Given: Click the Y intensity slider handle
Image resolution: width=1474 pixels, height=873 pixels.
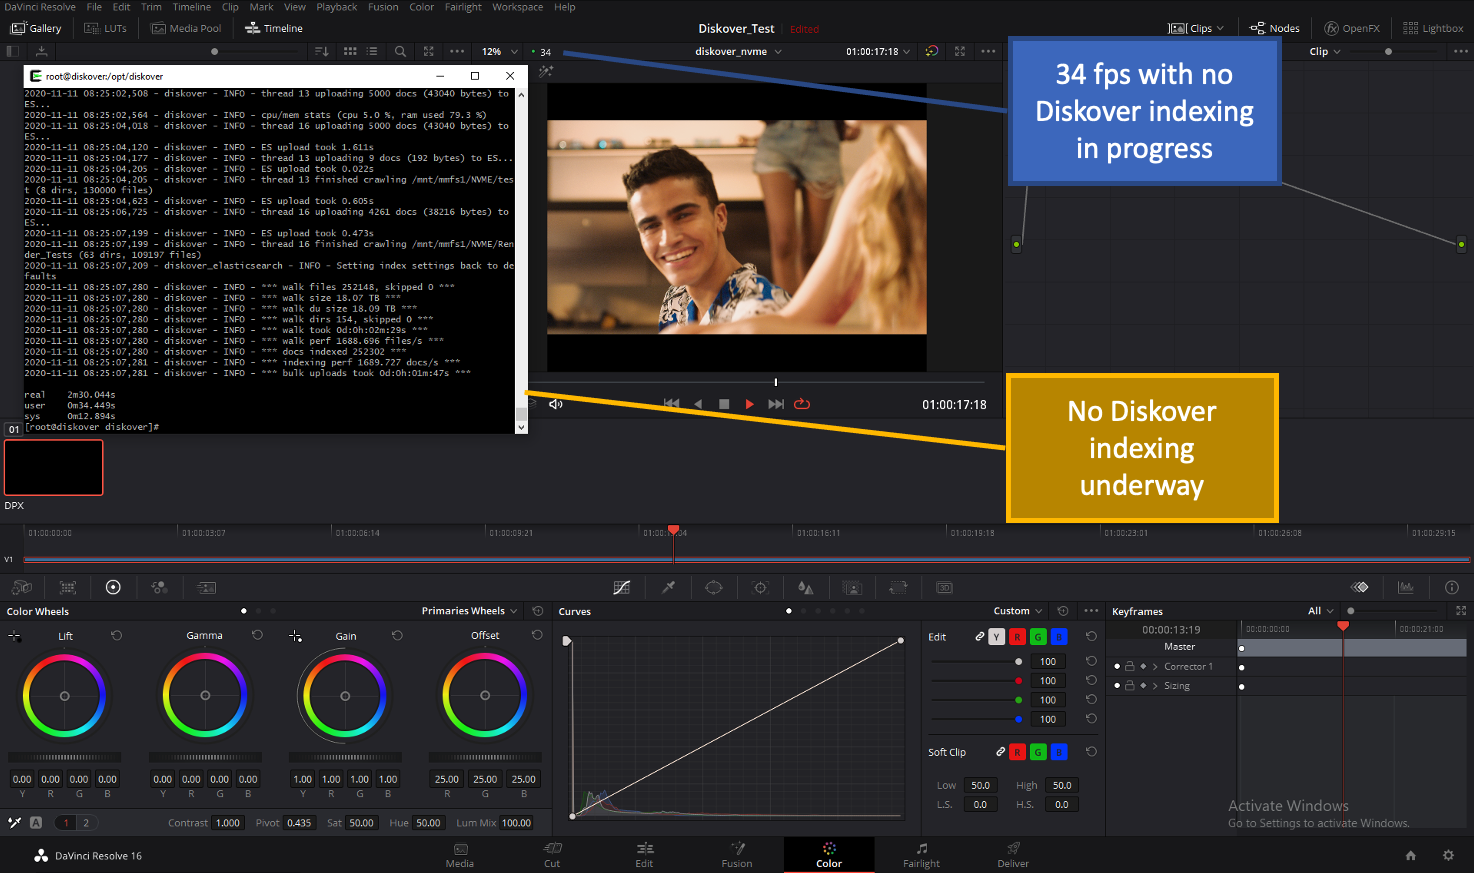Looking at the screenshot, I should click(1018, 662).
